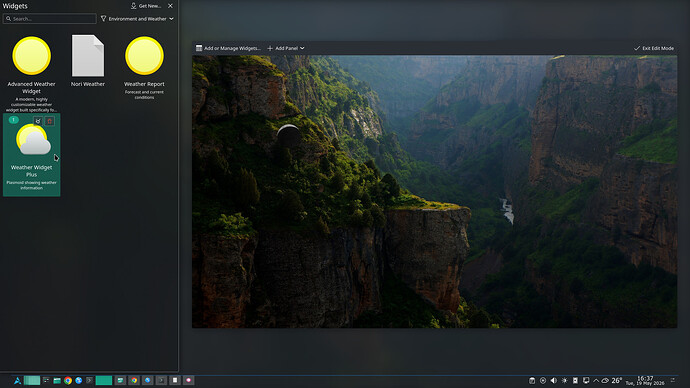Open clipboard tray icon

tap(532, 381)
